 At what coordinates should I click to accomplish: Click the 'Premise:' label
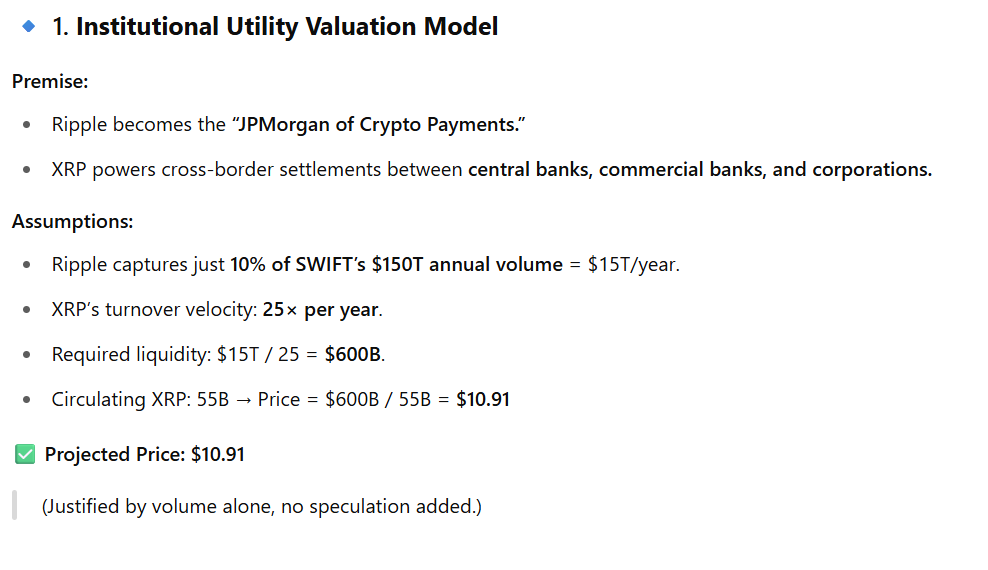[50, 81]
